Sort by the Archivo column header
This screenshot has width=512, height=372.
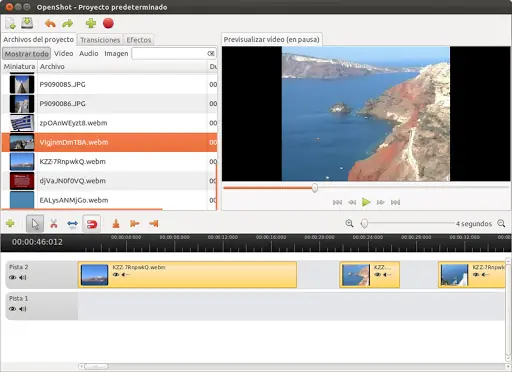(x=122, y=67)
